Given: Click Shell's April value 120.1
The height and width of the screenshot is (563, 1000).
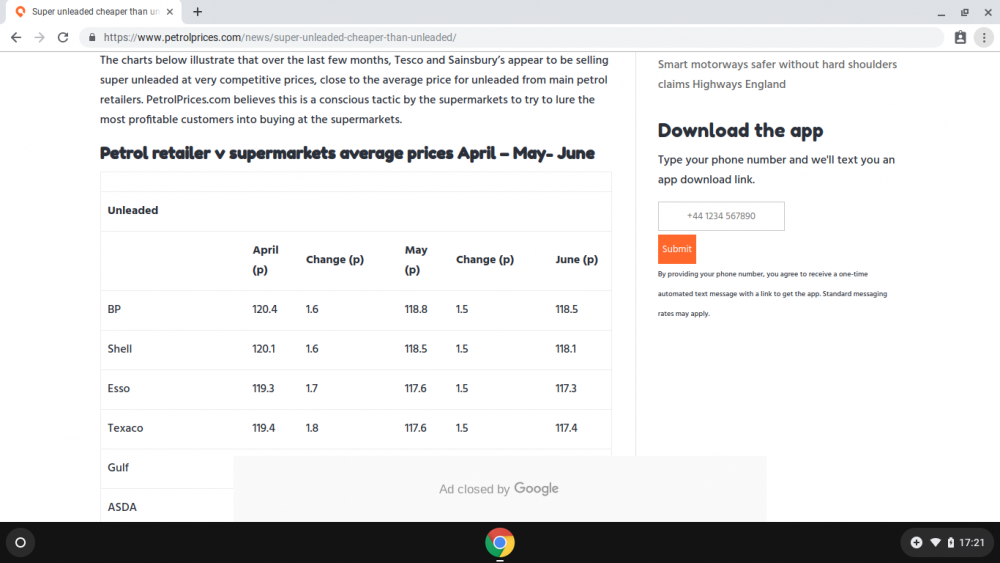Looking at the screenshot, I should (x=263, y=349).
